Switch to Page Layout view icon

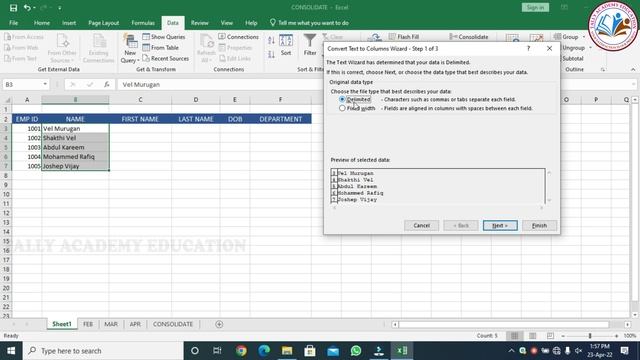[x=532, y=336]
